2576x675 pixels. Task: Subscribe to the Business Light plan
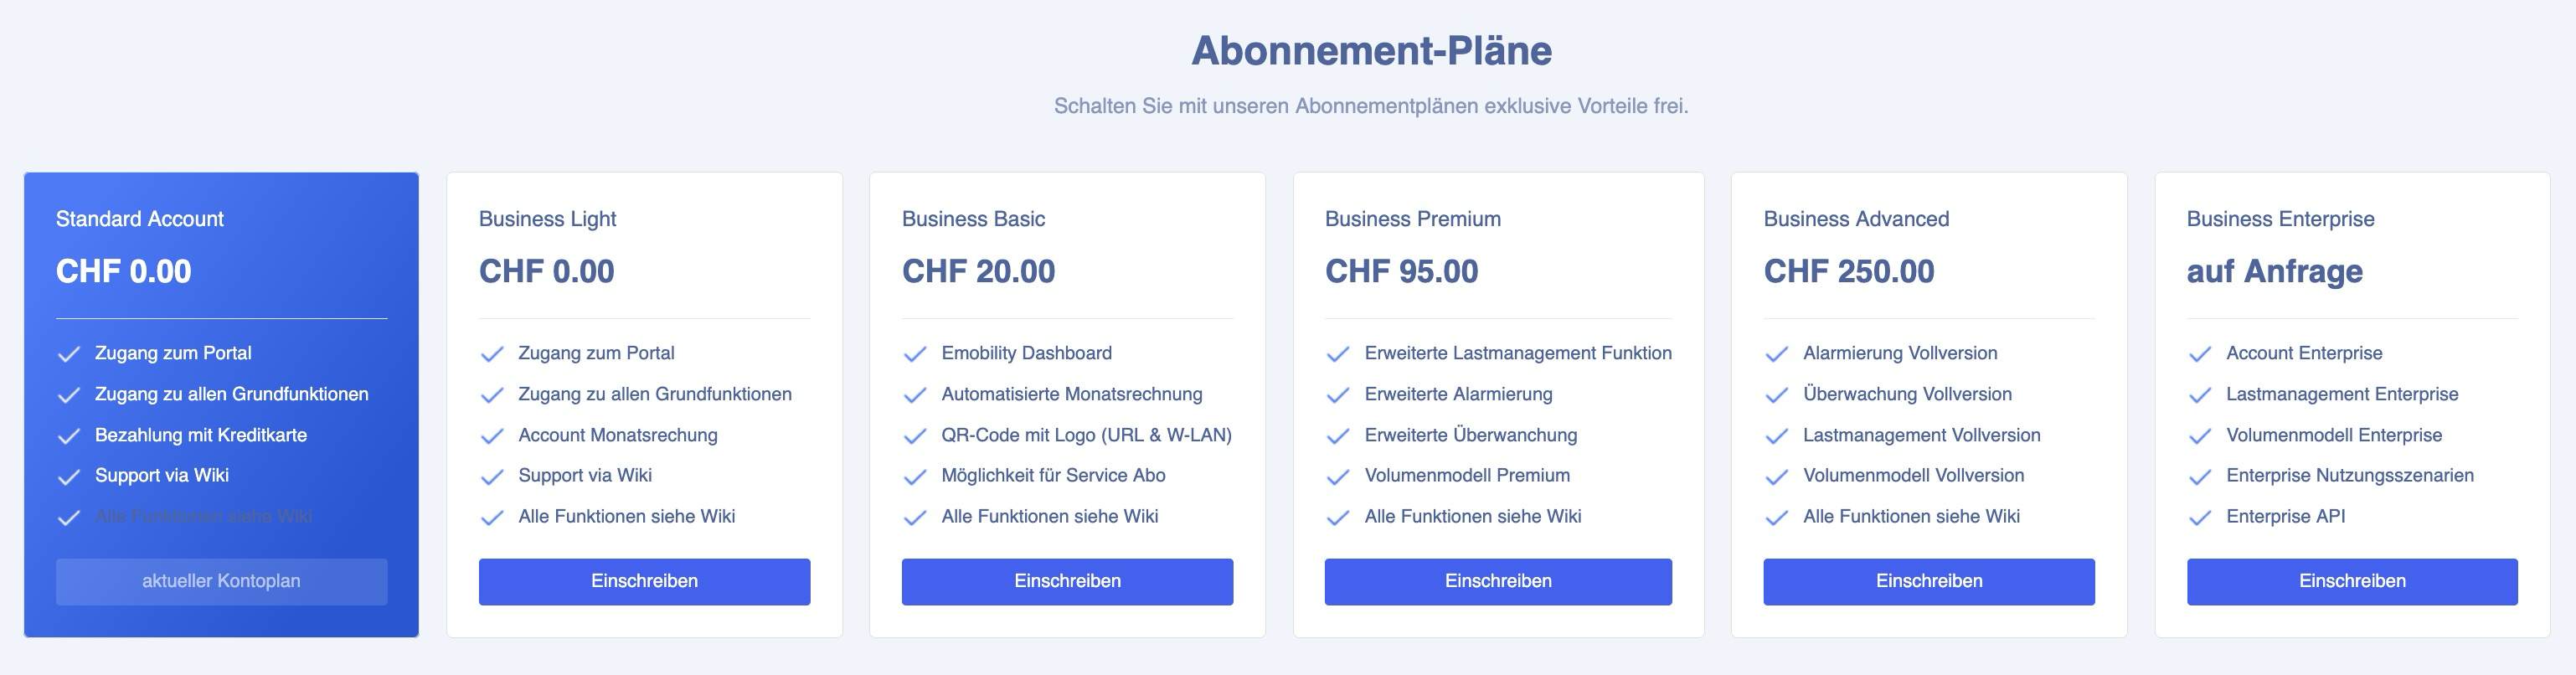(644, 581)
